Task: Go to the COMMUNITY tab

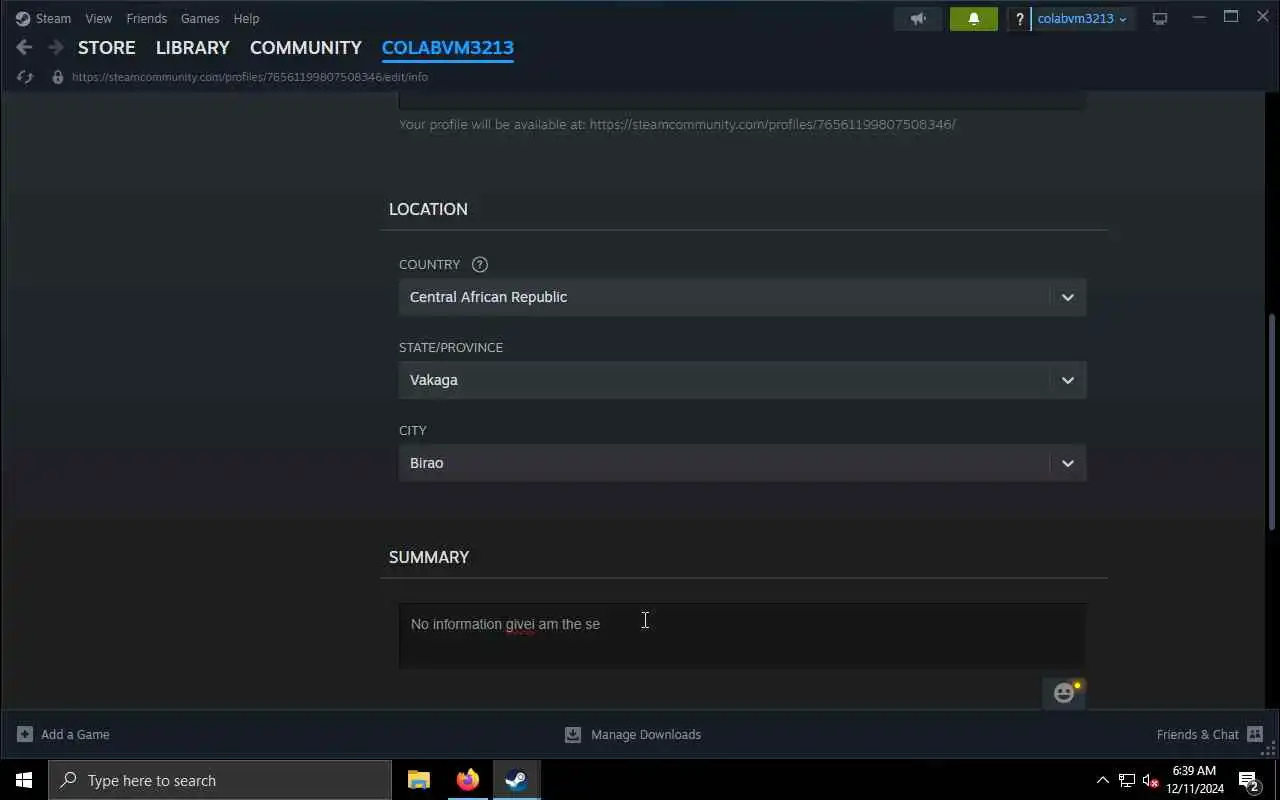Action: 305,48
